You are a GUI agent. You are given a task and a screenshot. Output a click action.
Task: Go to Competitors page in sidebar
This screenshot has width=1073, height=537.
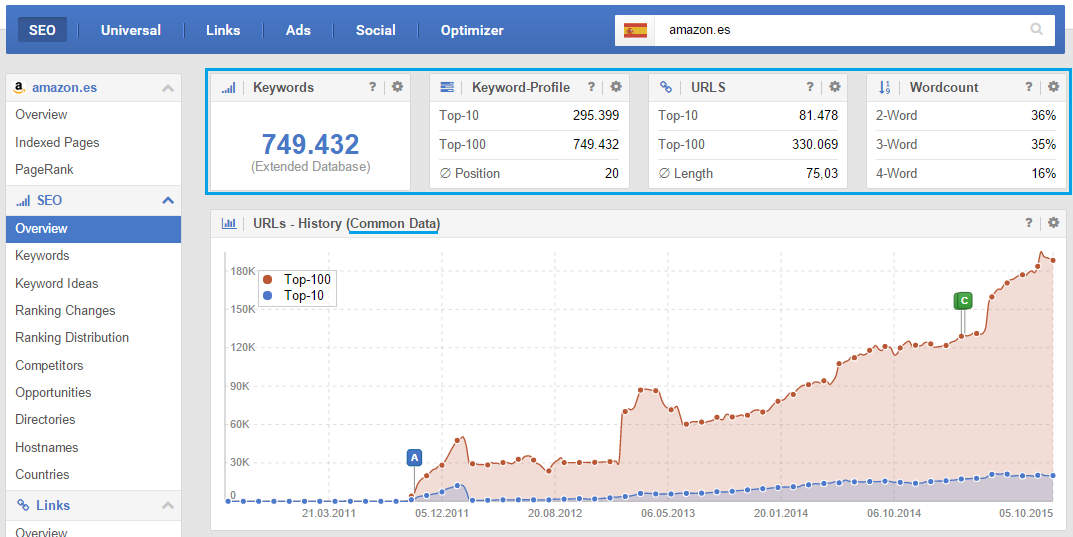coord(49,365)
